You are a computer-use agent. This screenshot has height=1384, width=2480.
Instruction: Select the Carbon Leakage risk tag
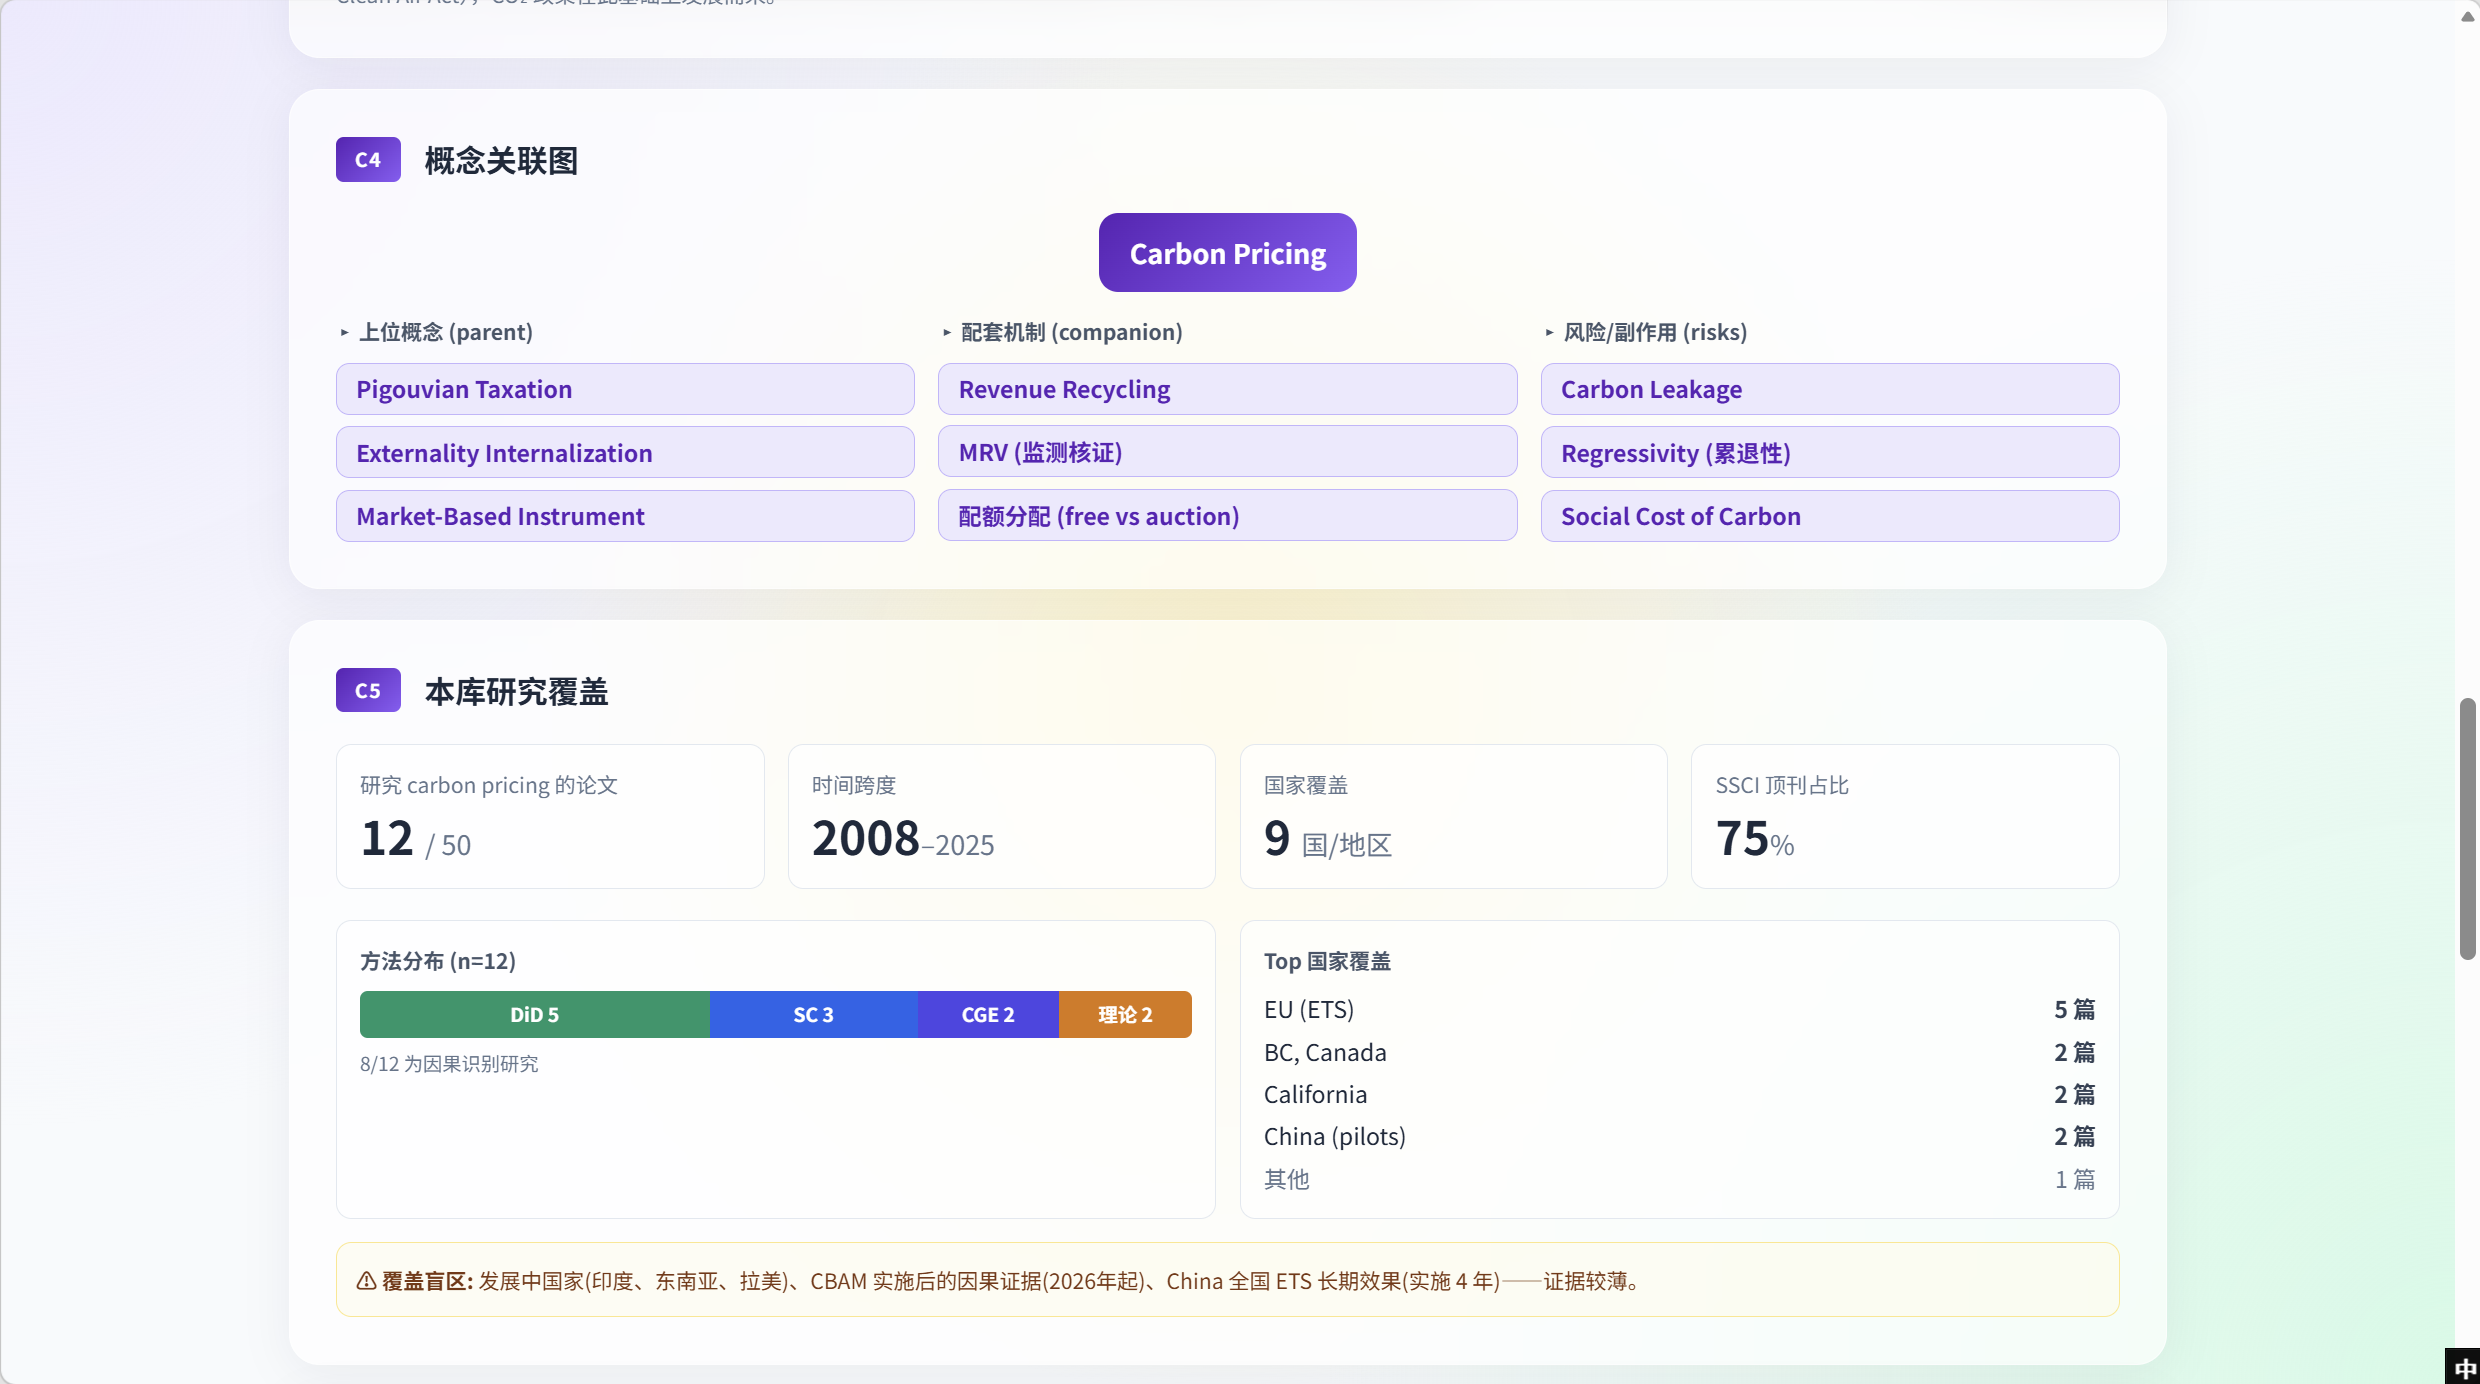pyautogui.click(x=1830, y=389)
